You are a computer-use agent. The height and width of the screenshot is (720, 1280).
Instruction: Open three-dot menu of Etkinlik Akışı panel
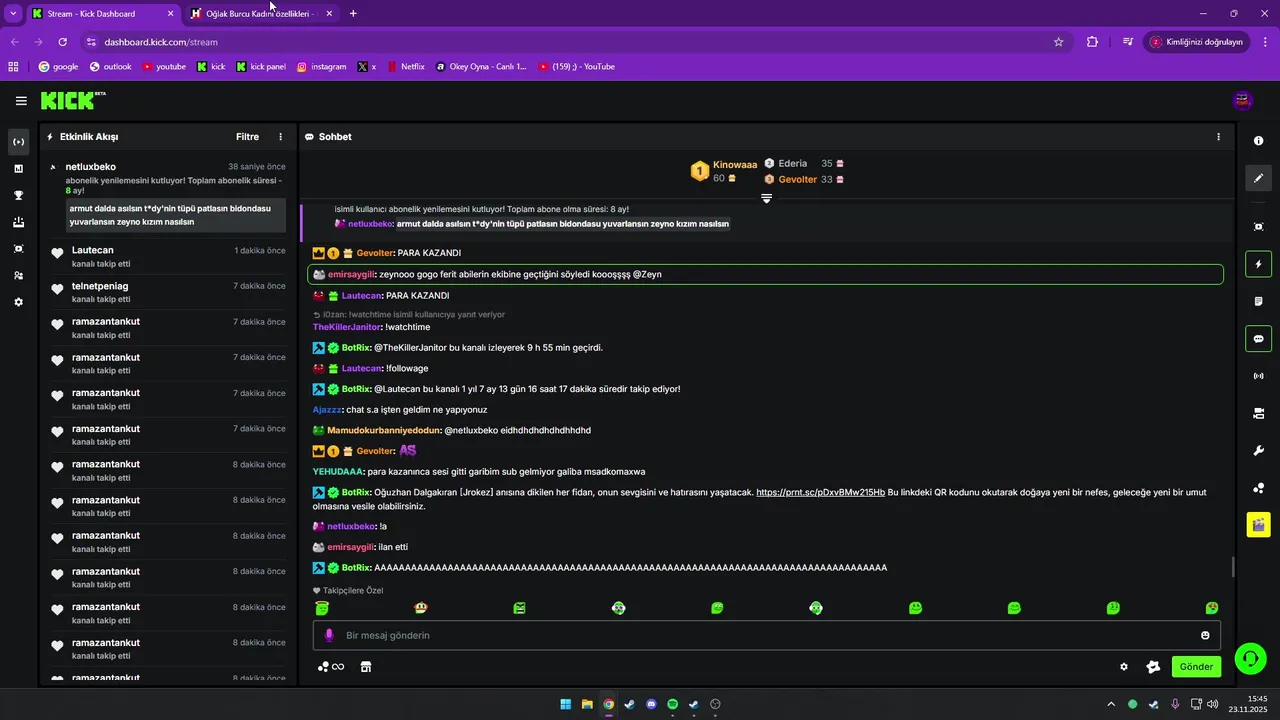pyautogui.click(x=280, y=137)
